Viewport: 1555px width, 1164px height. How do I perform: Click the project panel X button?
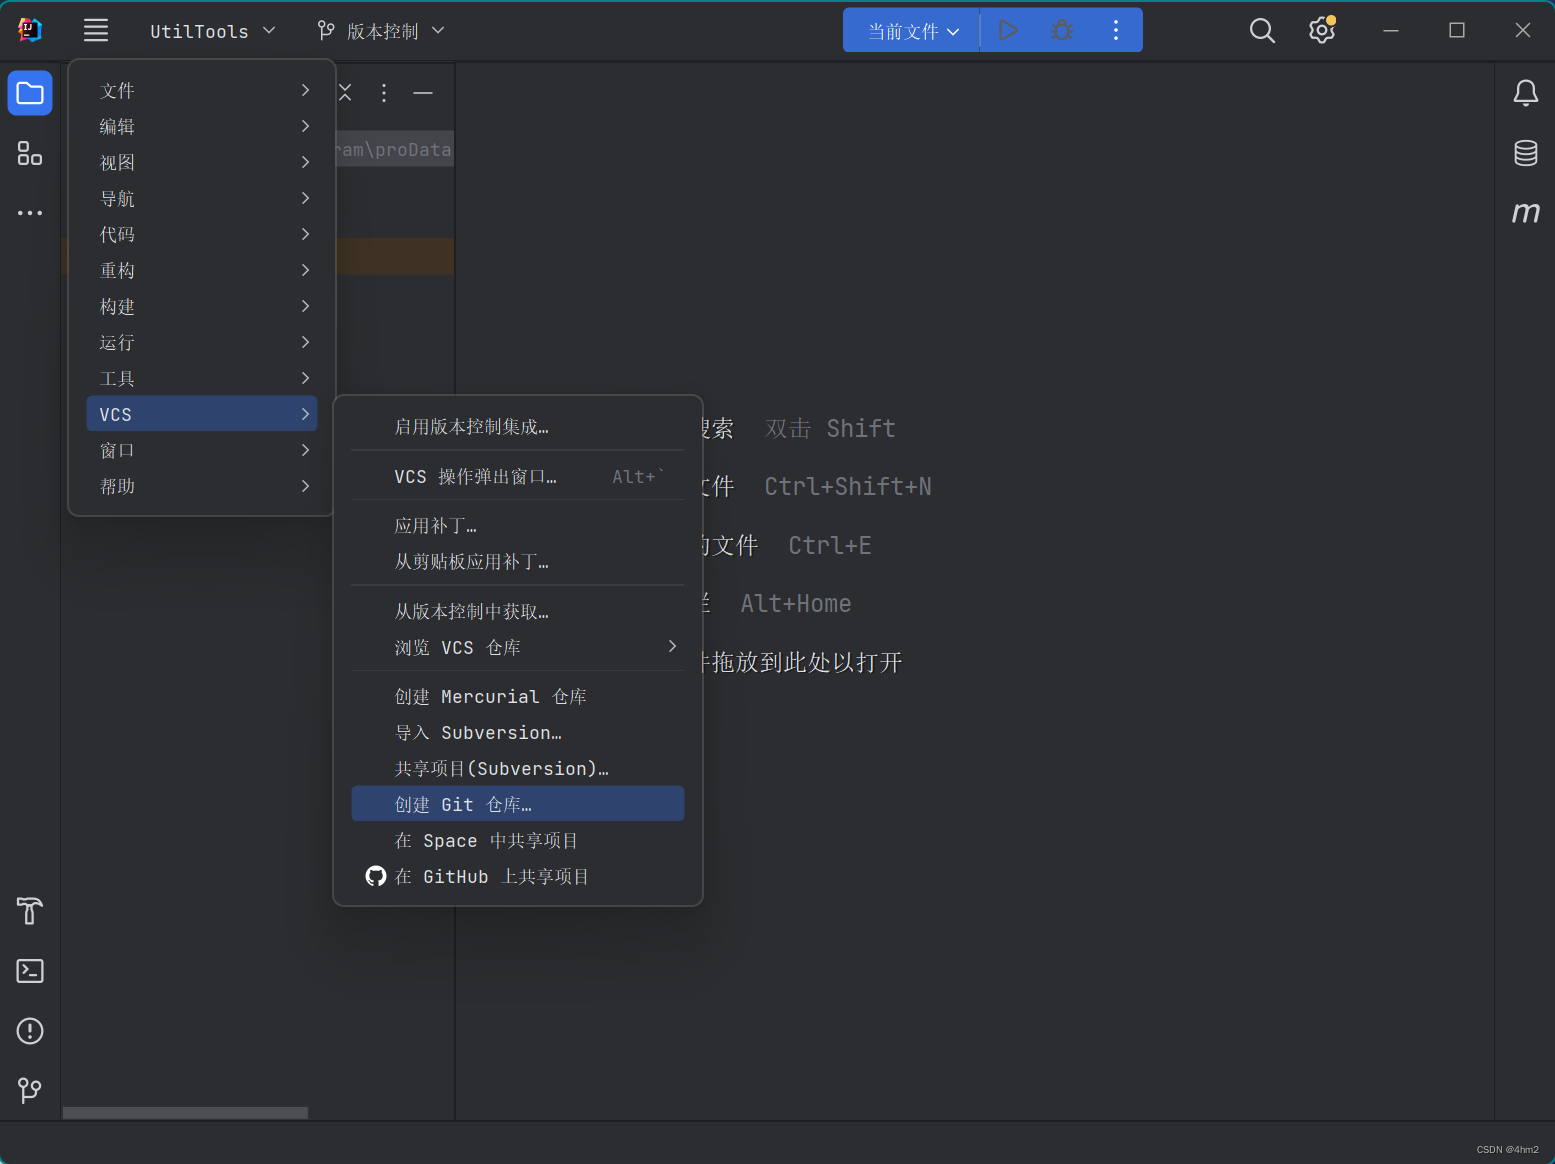coord(345,93)
